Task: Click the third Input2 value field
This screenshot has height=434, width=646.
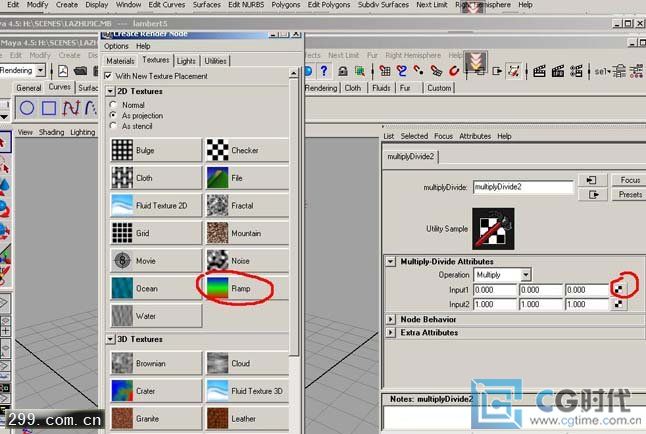Action: 587,304
